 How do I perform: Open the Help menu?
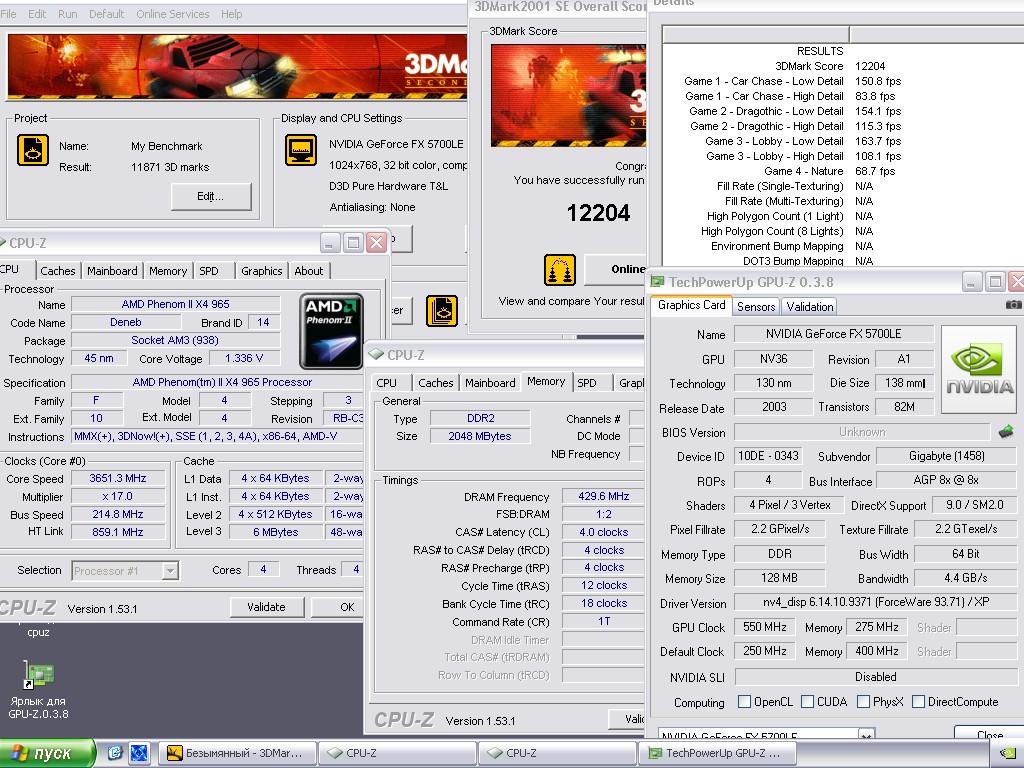tap(231, 14)
